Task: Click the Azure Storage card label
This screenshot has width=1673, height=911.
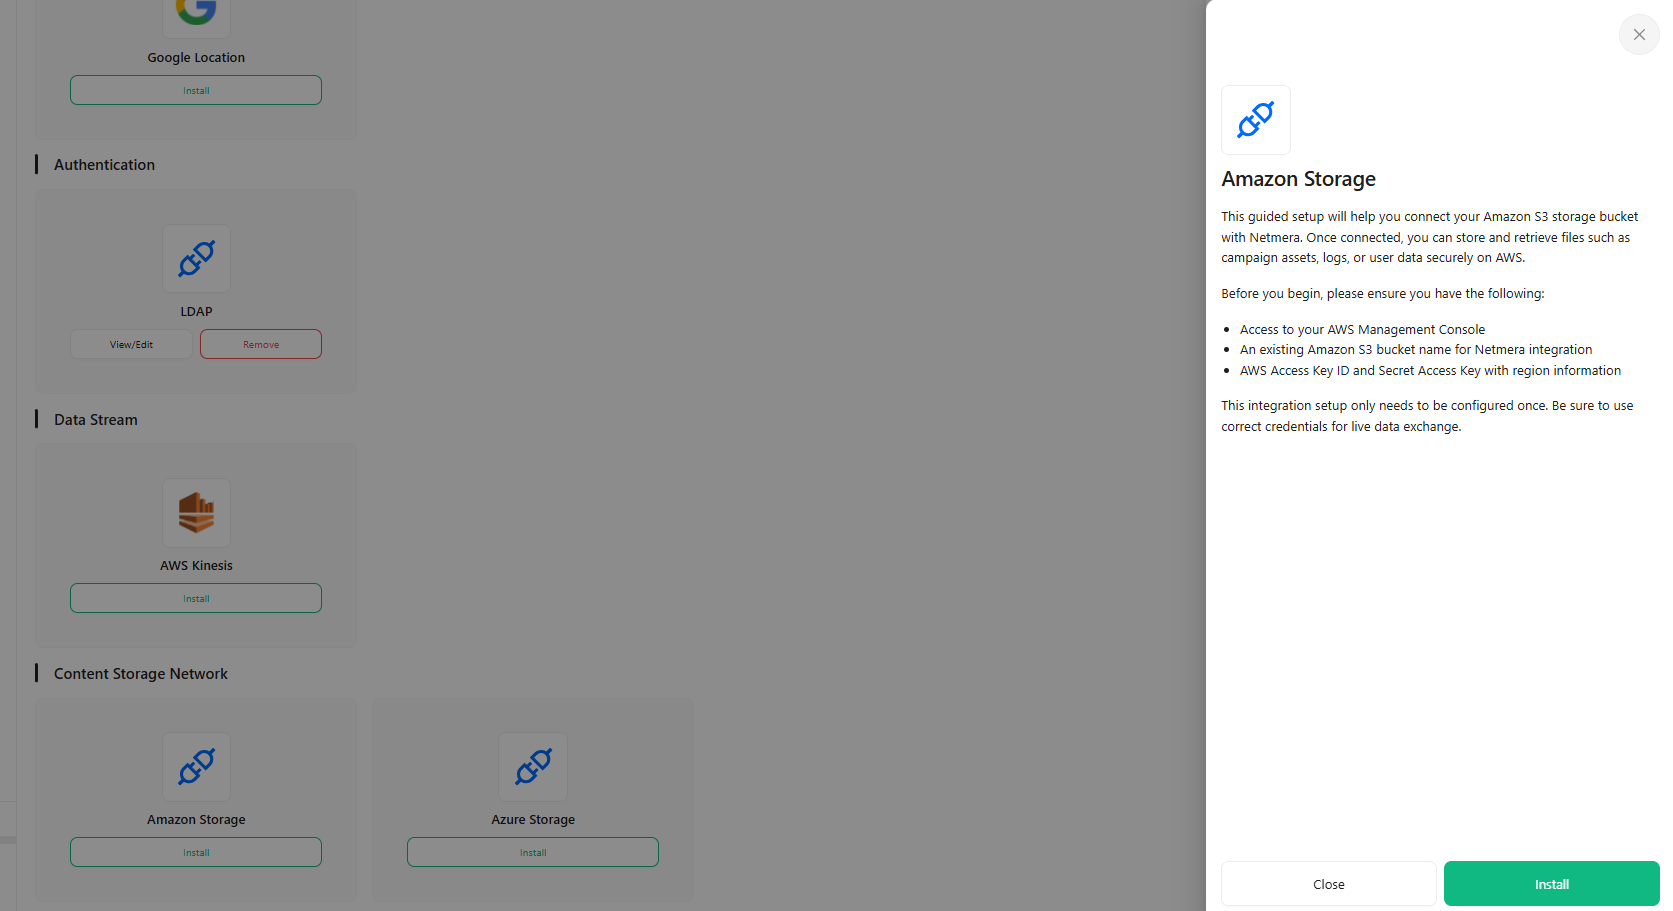Action: (x=533, y=819)
